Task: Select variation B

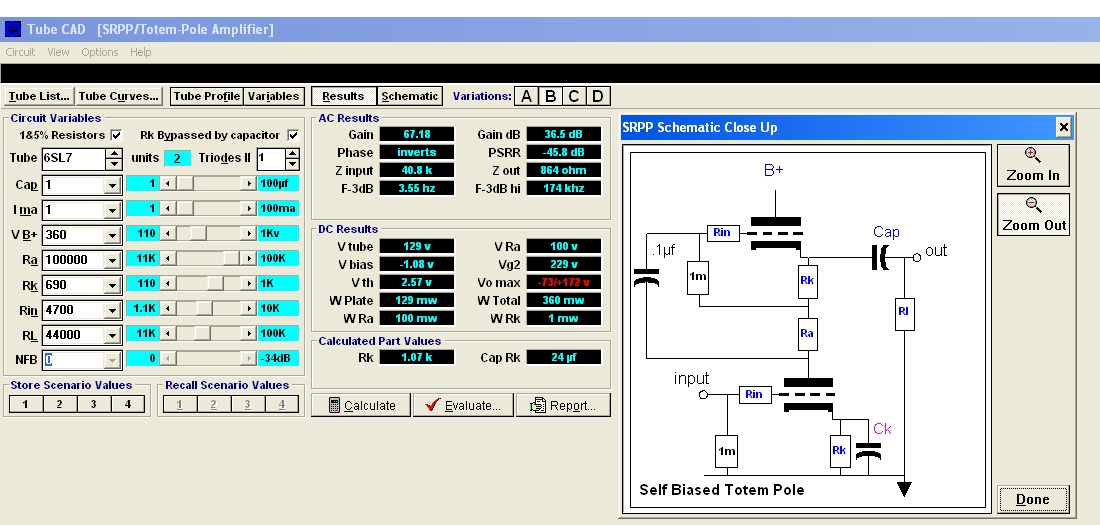Action: 550,96
